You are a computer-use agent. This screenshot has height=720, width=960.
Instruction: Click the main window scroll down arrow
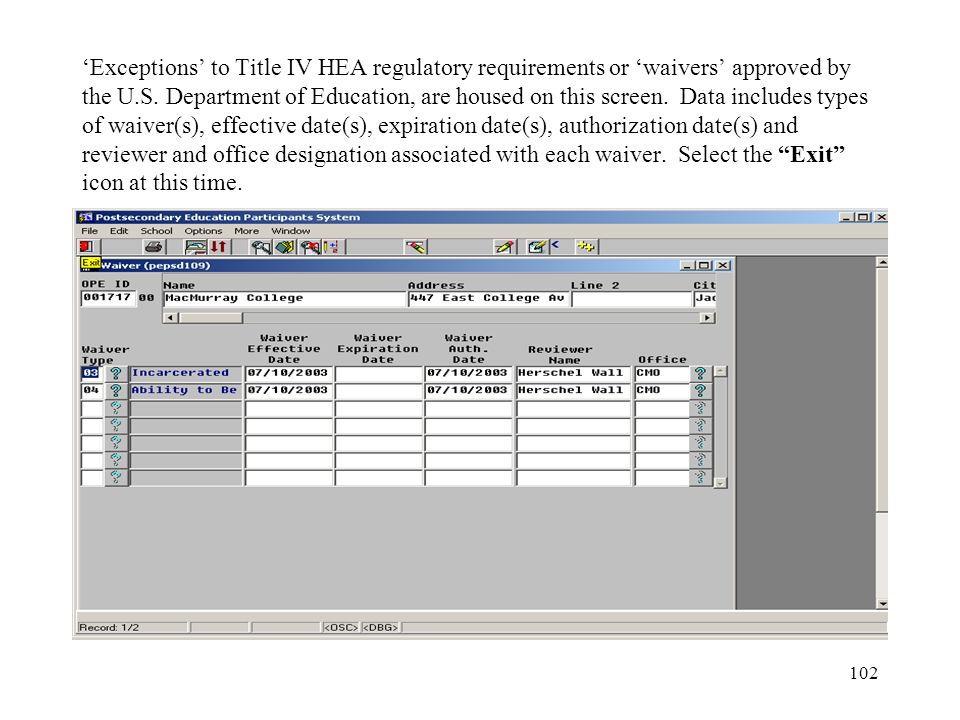click(x=882, y=604)
